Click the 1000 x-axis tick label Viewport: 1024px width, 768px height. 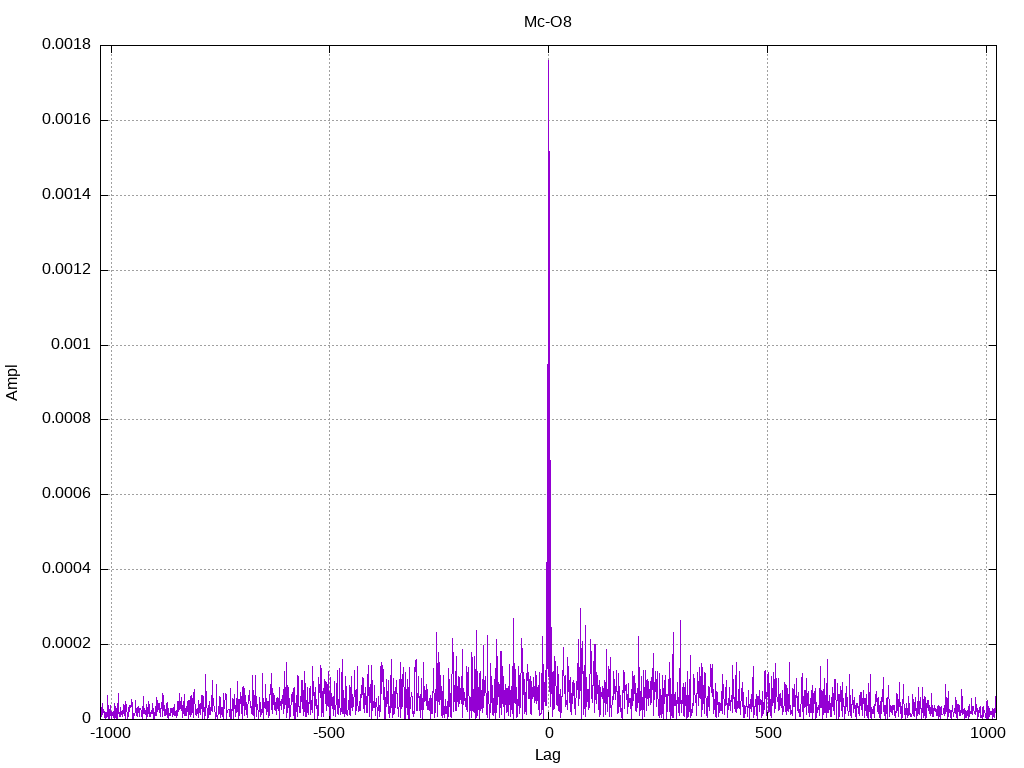[987, 733]
